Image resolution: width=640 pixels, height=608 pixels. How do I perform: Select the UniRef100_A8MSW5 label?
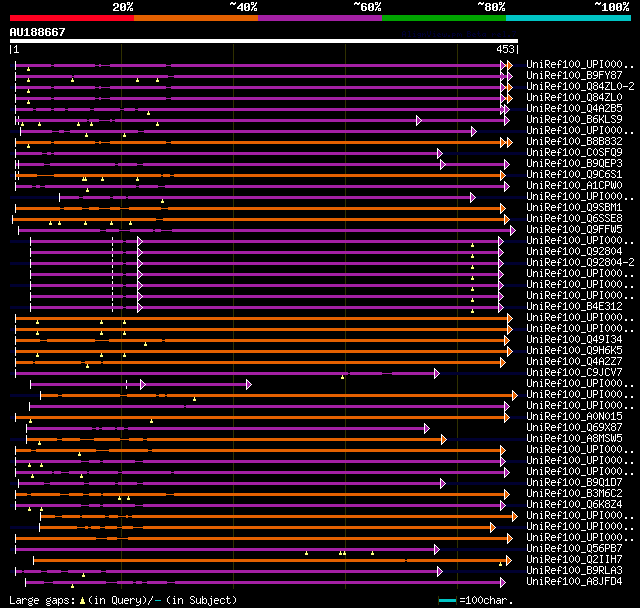574,439
